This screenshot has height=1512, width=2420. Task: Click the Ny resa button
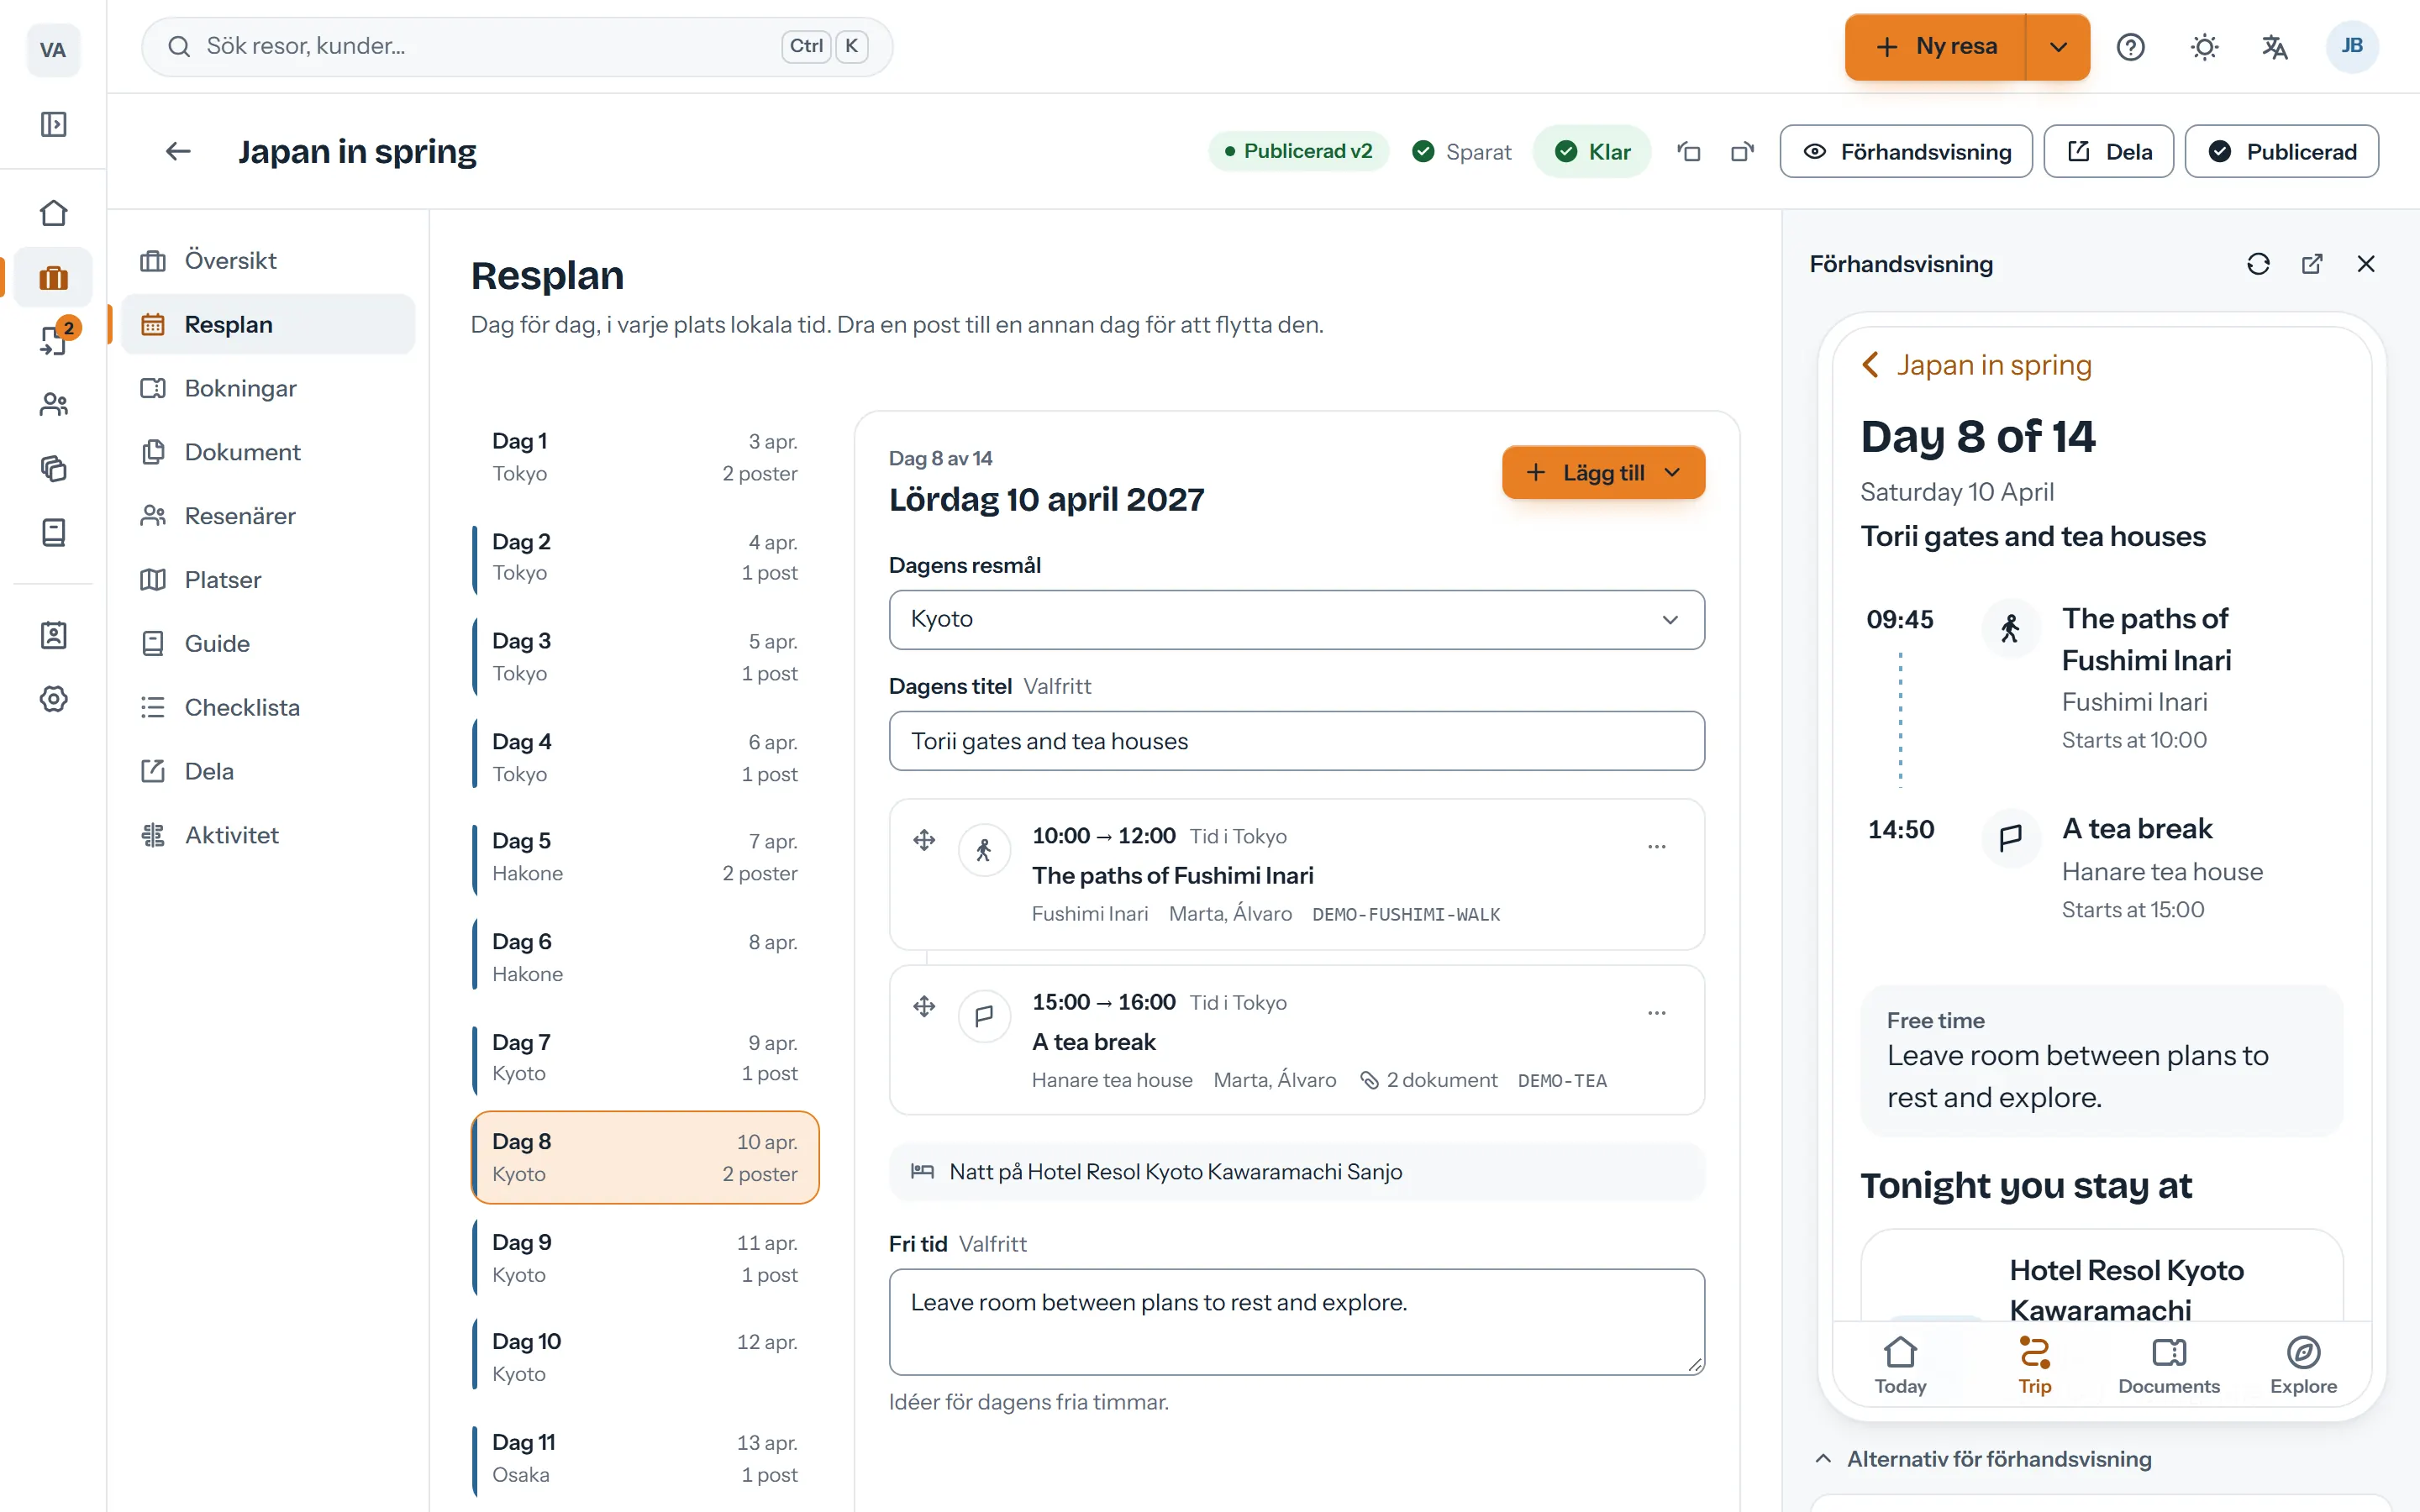click(1936, 47)
